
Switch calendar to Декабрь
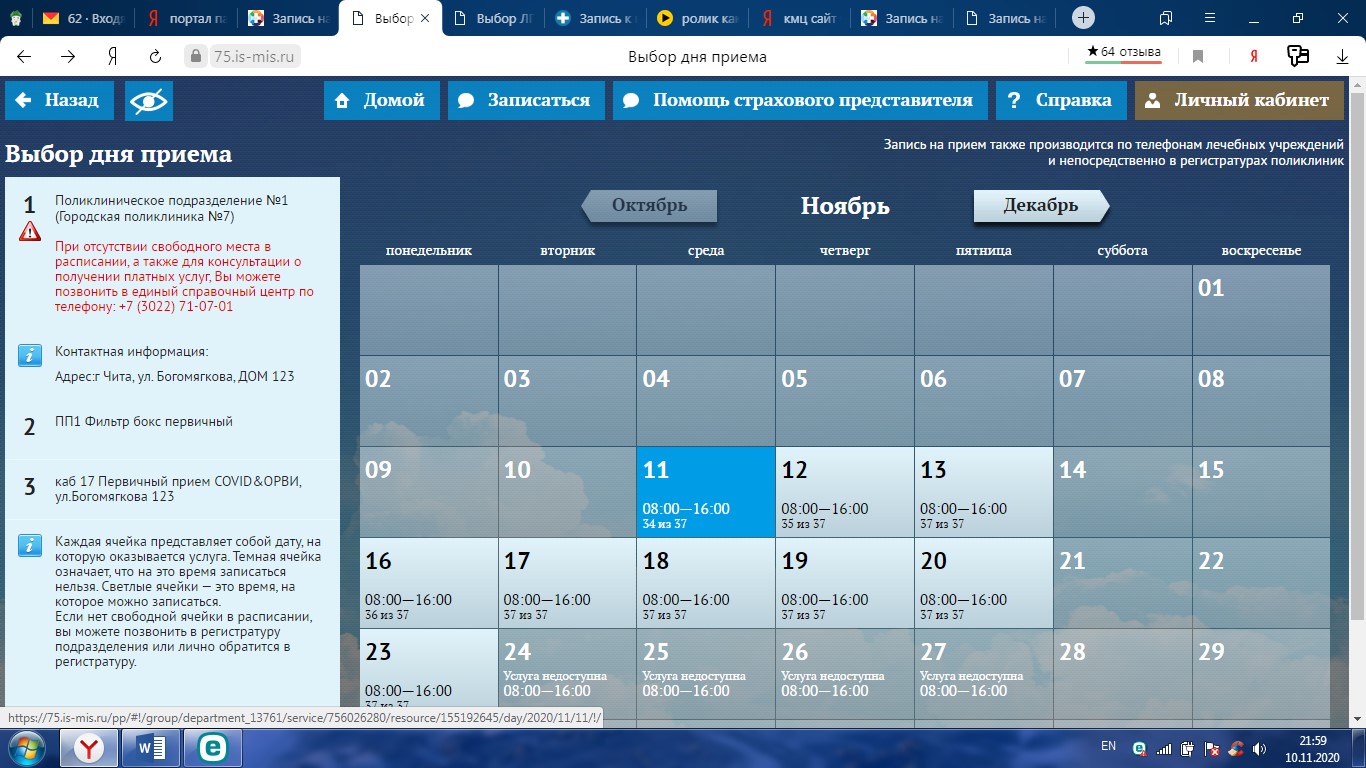point(1041,206)
